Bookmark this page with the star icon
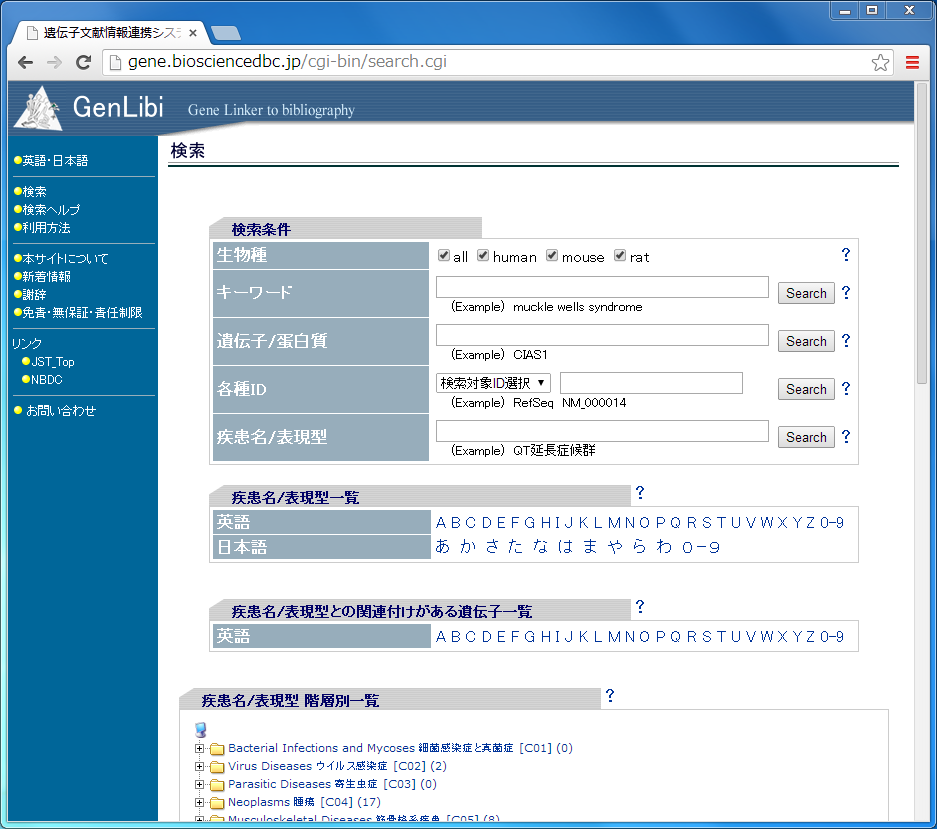Screen dimensions: 937x829 click(880, 62)
